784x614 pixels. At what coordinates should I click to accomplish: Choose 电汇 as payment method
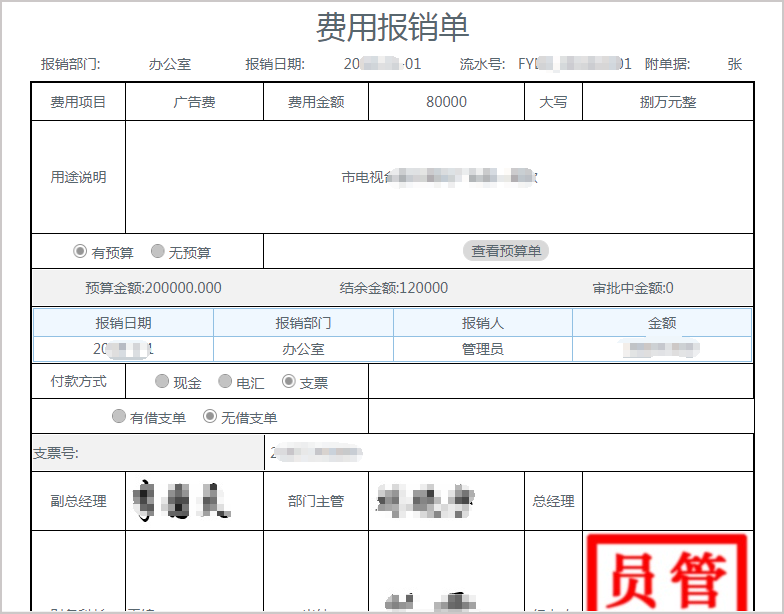pos(225,381)
